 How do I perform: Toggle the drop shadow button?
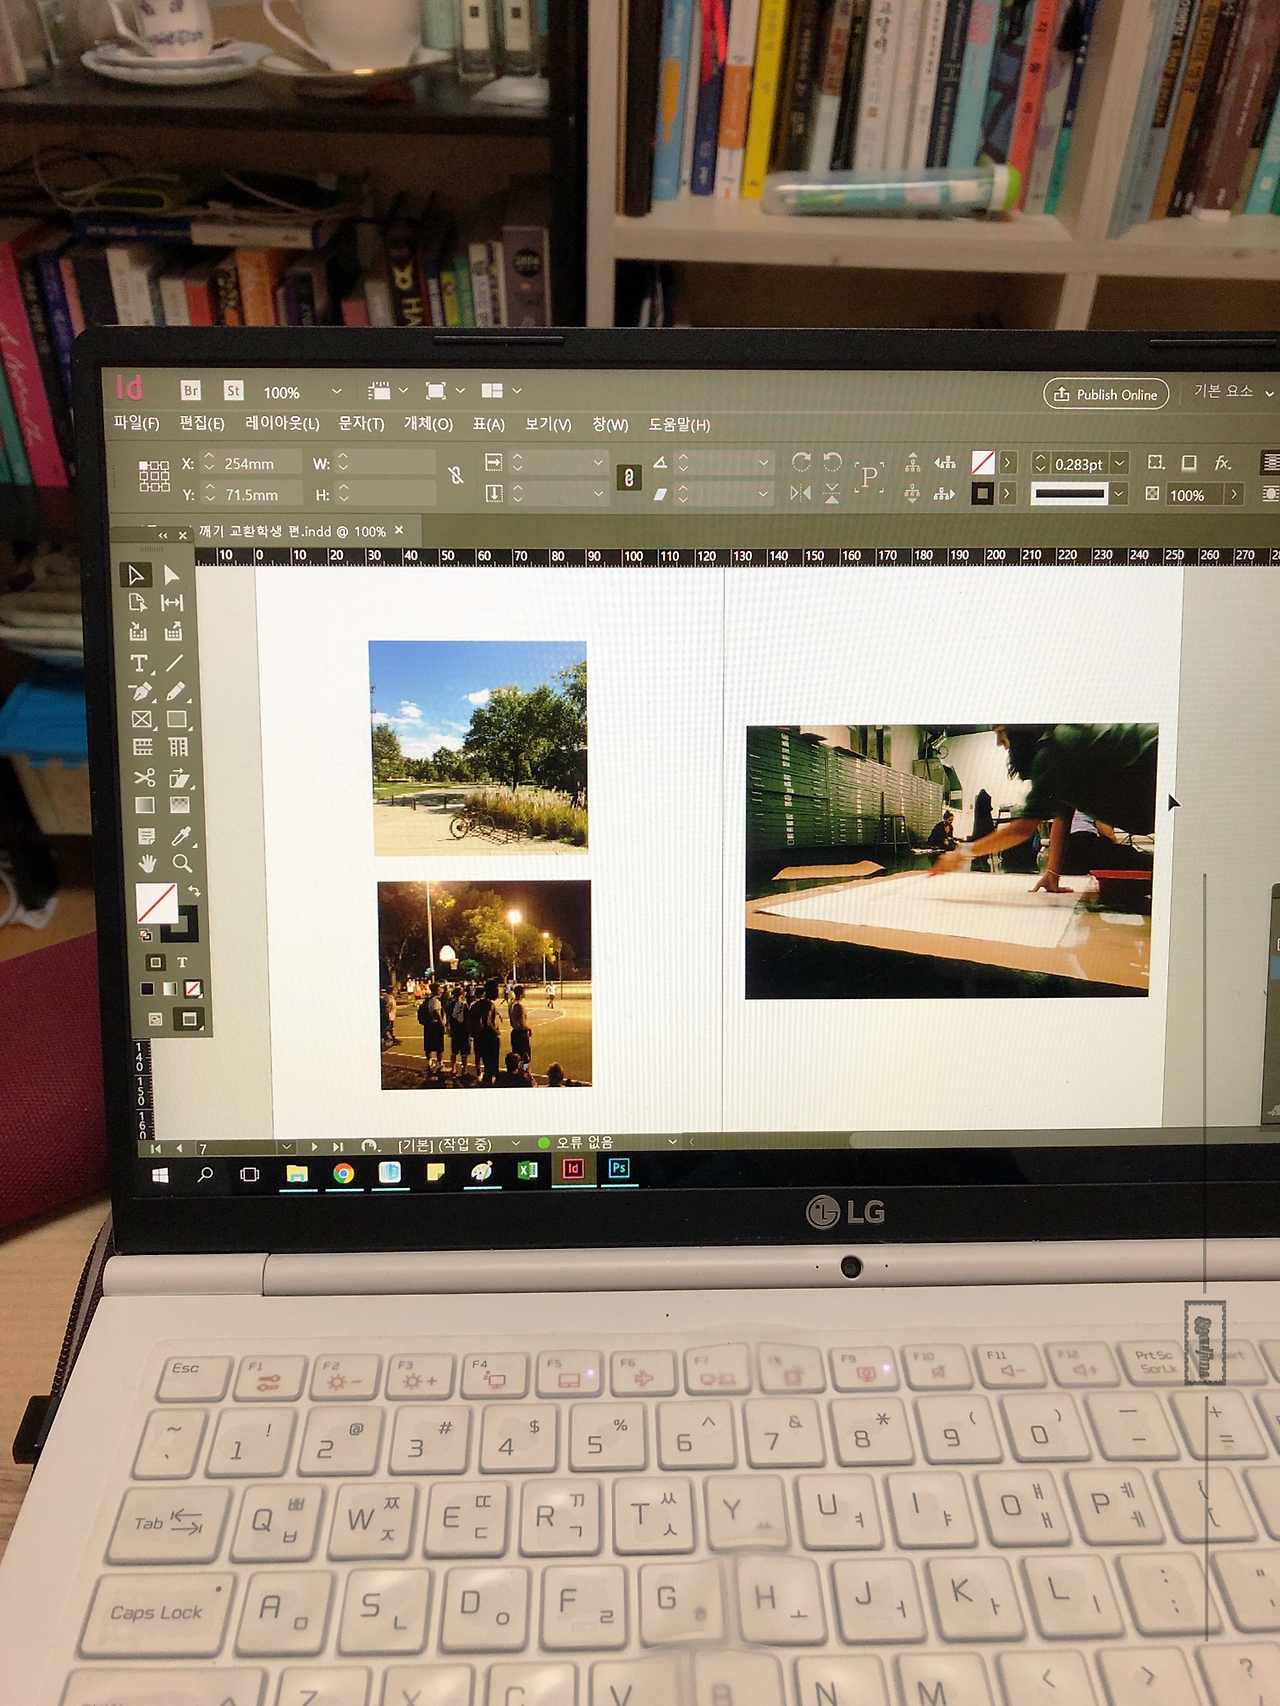coord(1189,463)
